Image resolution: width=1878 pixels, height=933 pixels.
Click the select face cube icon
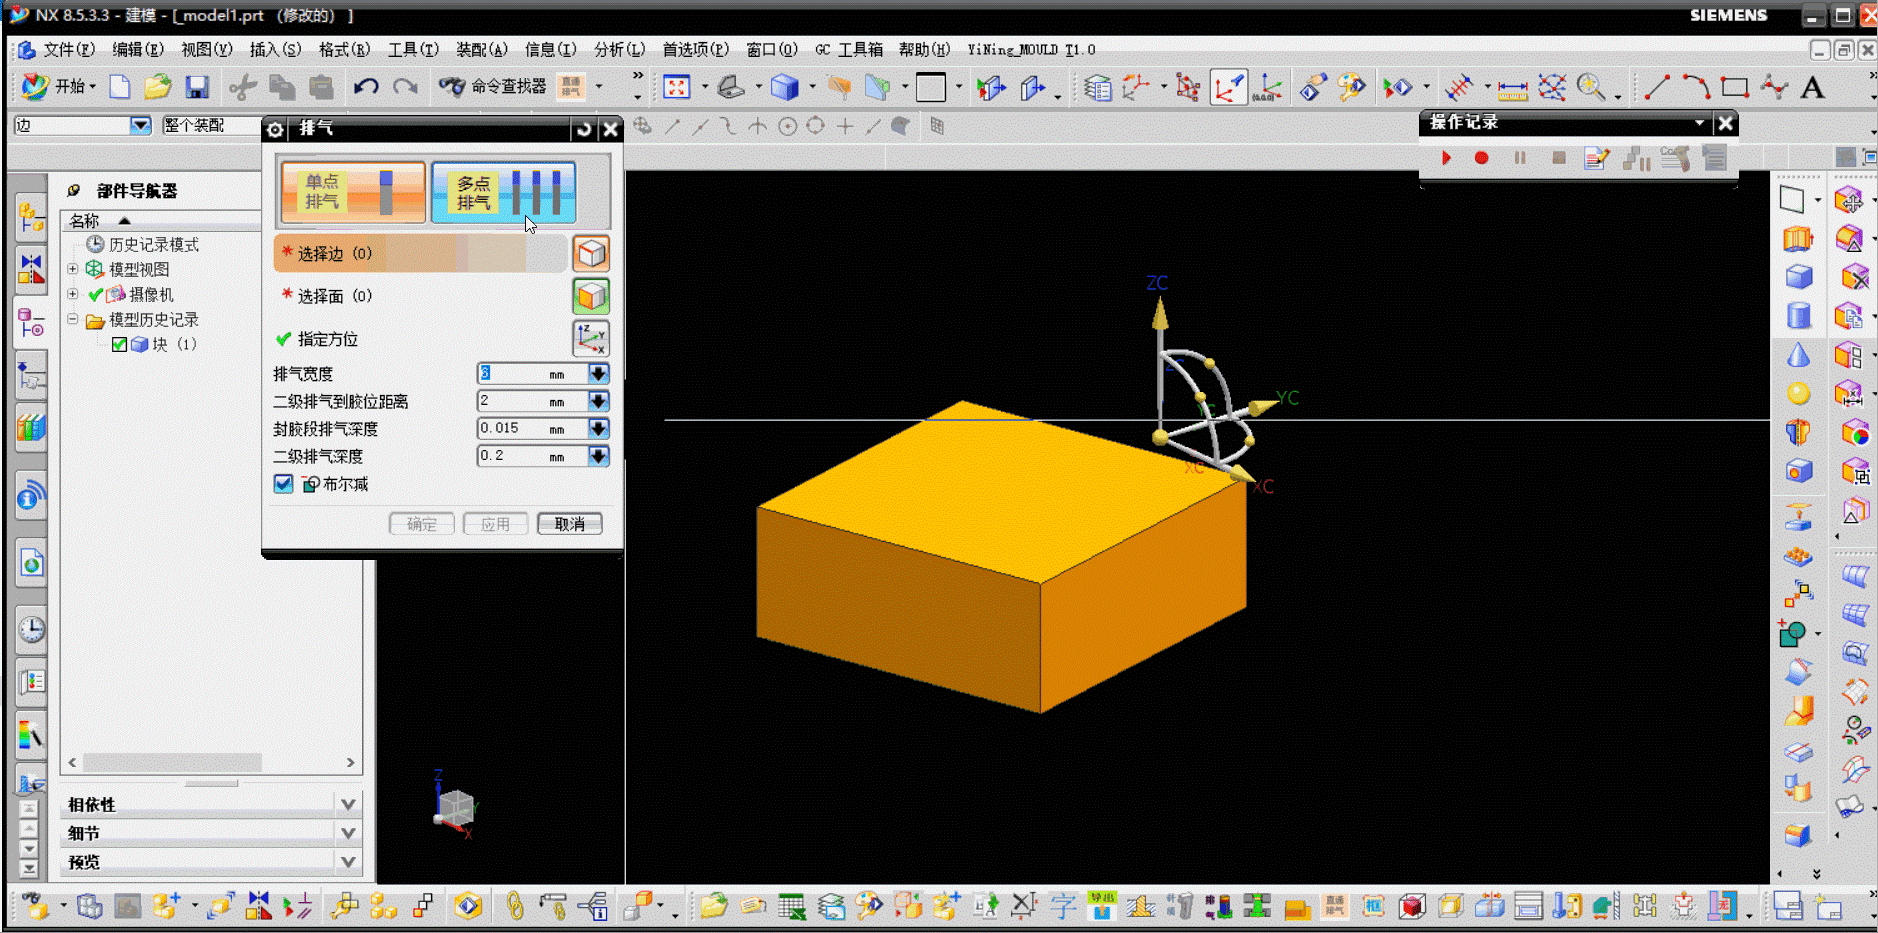click(x=591, y=296)
